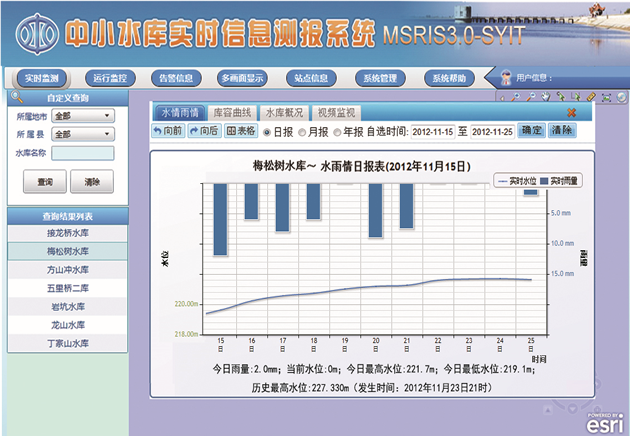Screen dimensions: 630x436
Task: Select the rectangle selection arrow tool
Action: 576,97
